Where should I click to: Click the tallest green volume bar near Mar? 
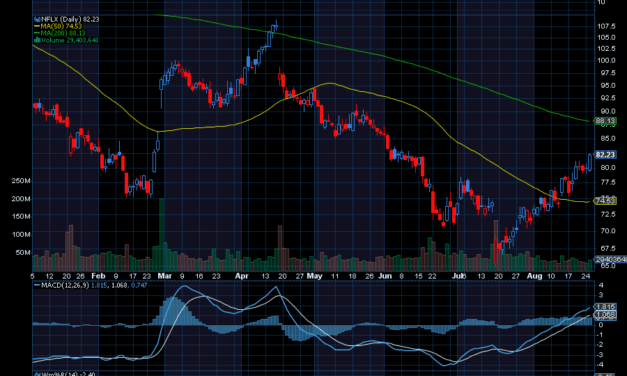click(162, 234)
